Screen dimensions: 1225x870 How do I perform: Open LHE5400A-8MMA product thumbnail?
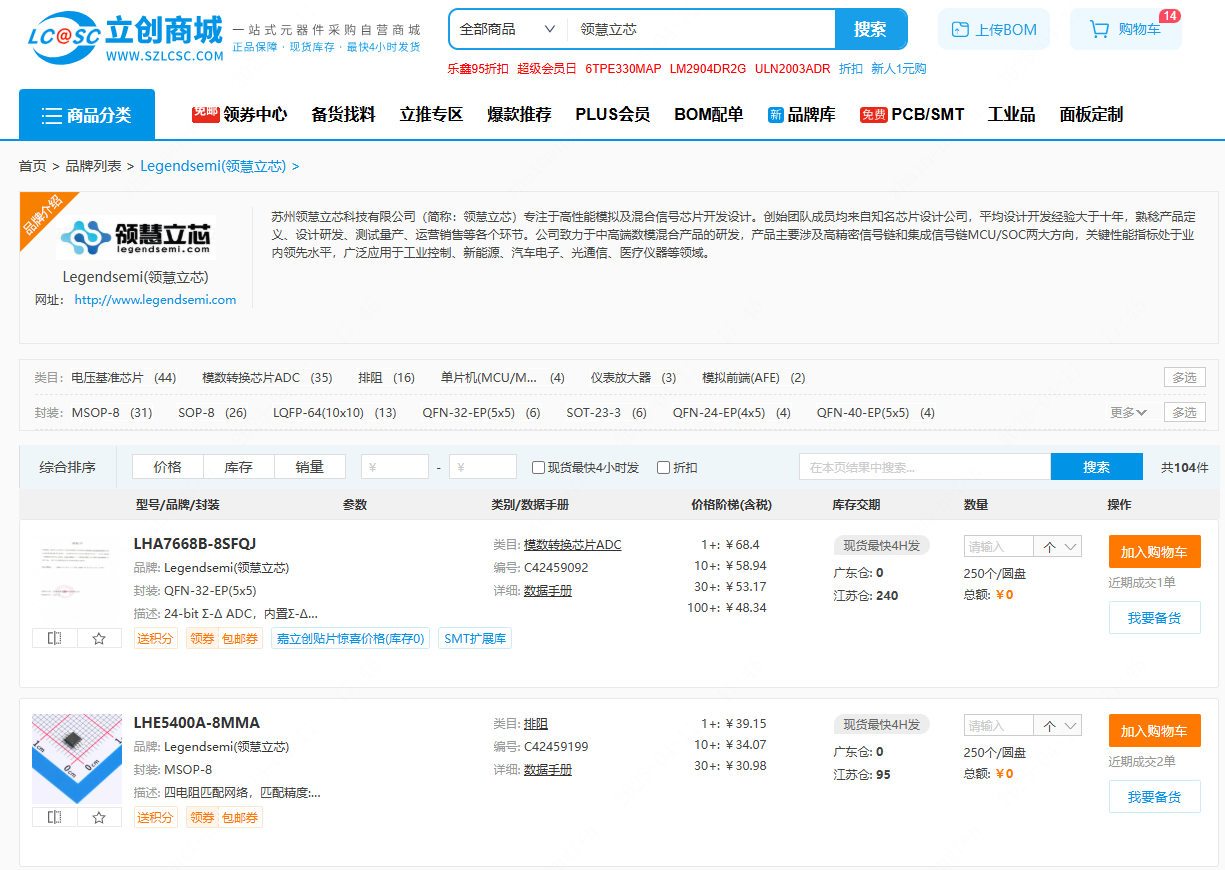click(x=77, y=759)
